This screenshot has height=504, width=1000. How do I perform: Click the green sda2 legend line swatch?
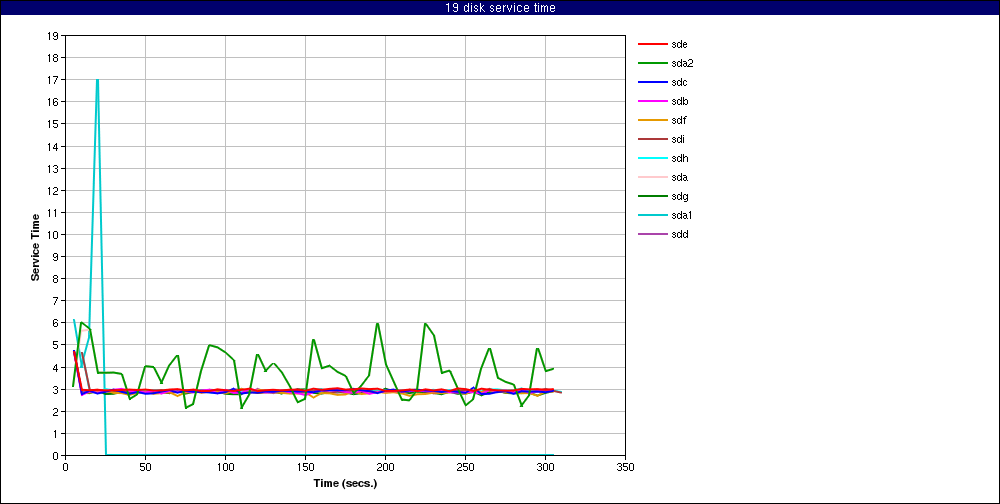click(652, 64)
